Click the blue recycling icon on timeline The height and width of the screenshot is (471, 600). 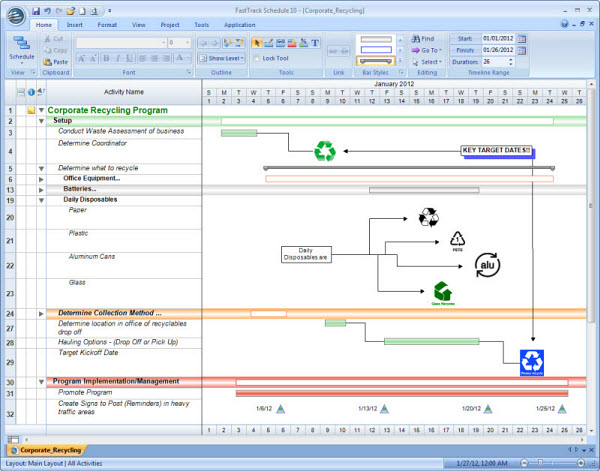[531, 362]
